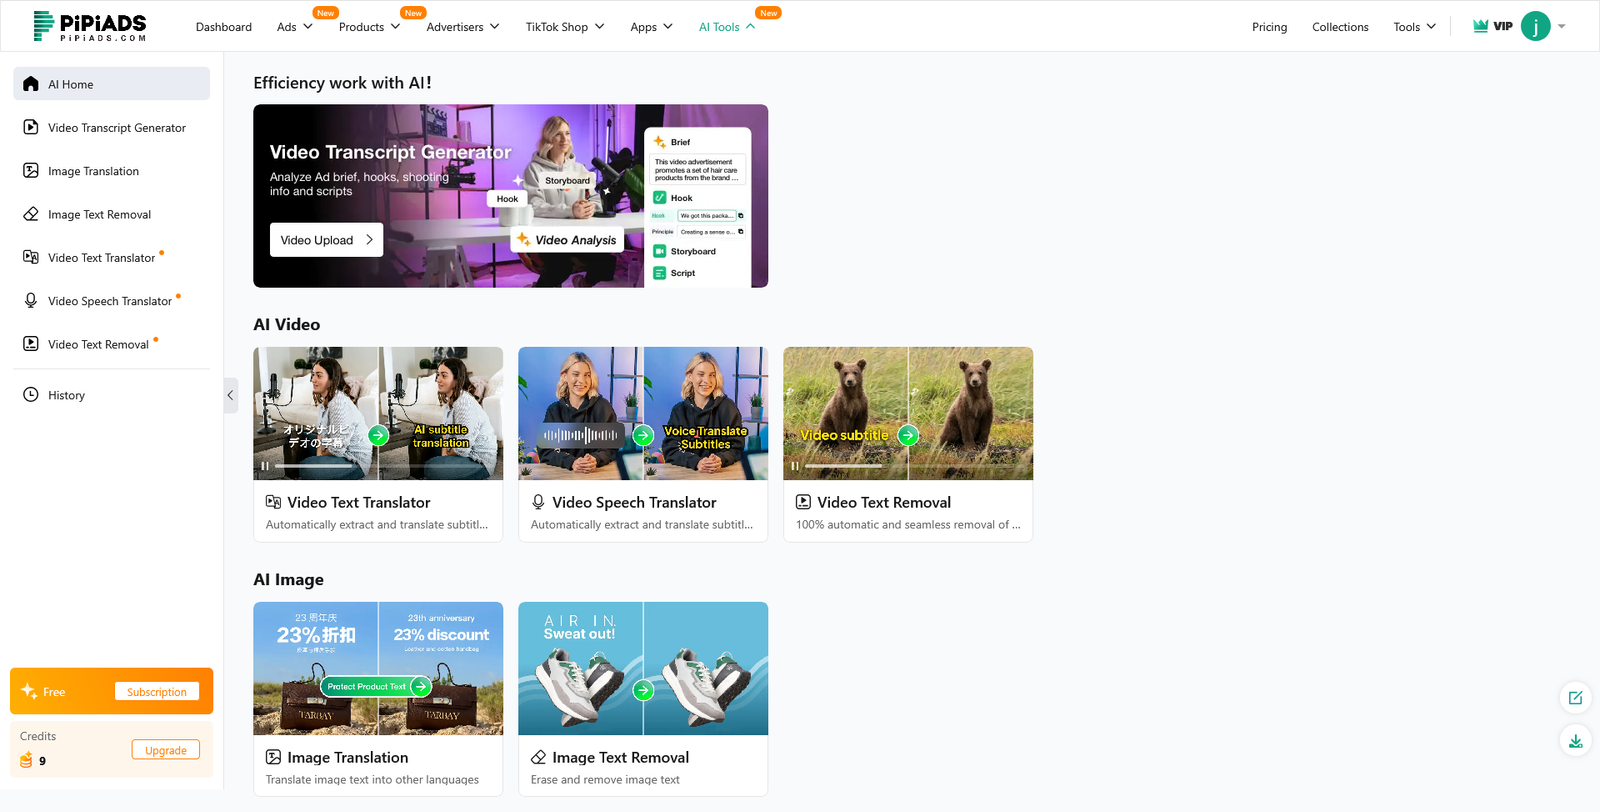The width and height of the screenshot is (1600, 812).
Task: Collapse the AI Tools dropdown menu
Action: (727, 27)
